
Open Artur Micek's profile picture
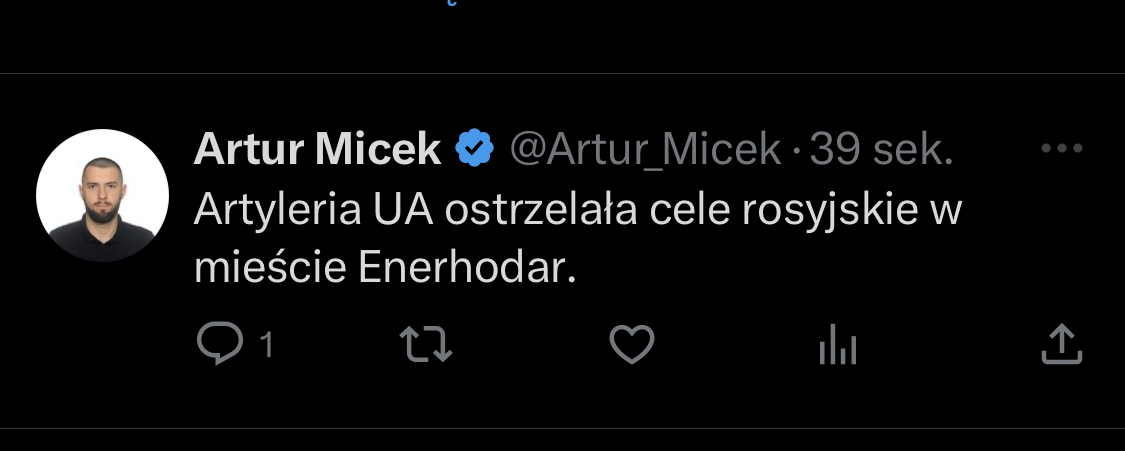[102, 195]
